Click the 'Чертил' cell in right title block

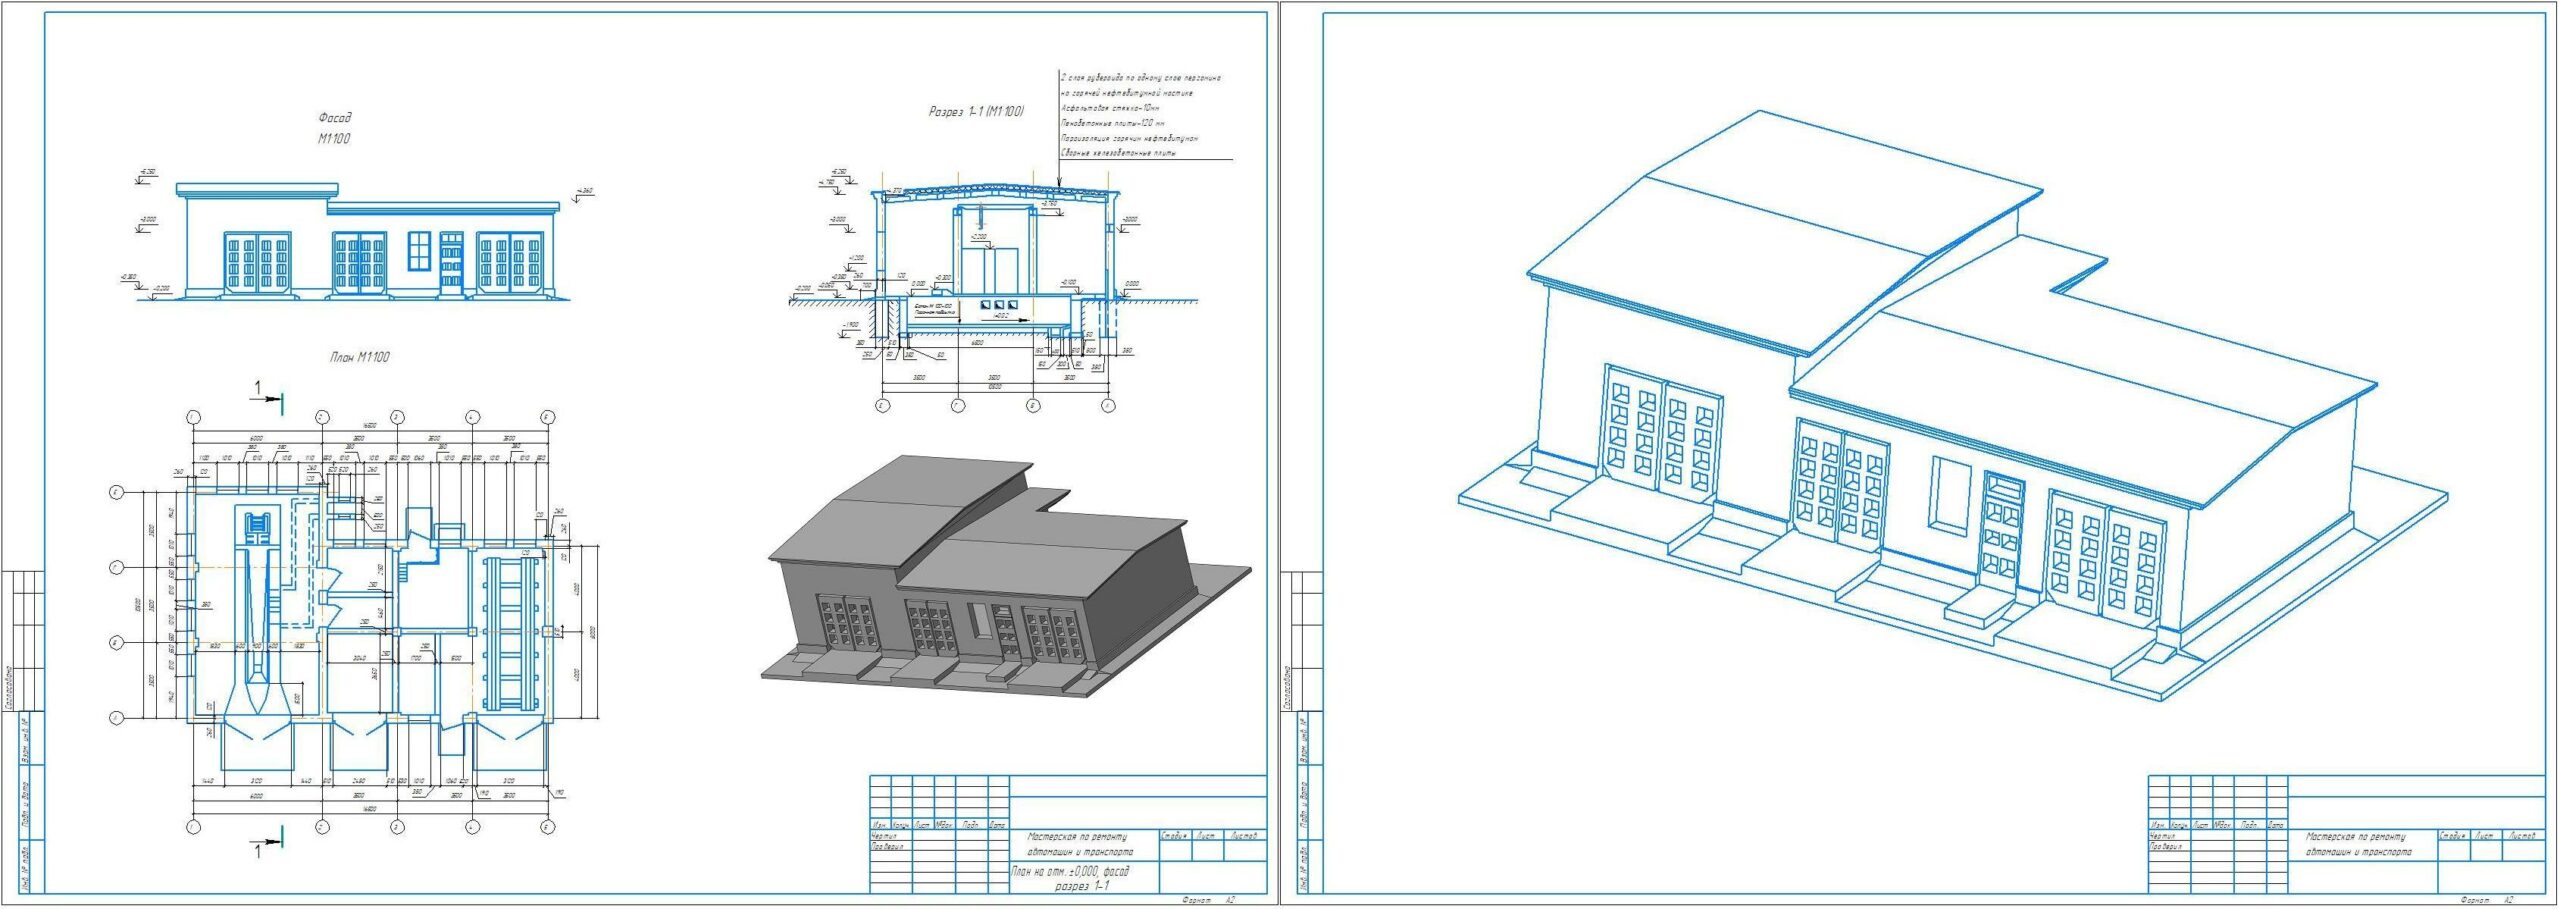2169,836
